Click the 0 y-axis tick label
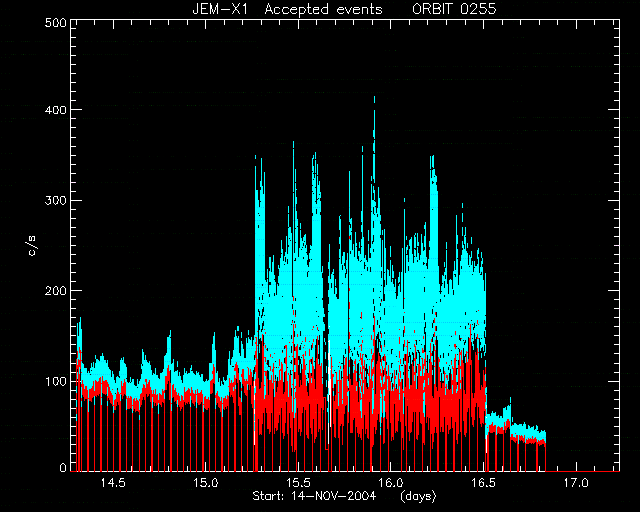The height and width of the screenshot is (512, 640). (x=63, y=467)
